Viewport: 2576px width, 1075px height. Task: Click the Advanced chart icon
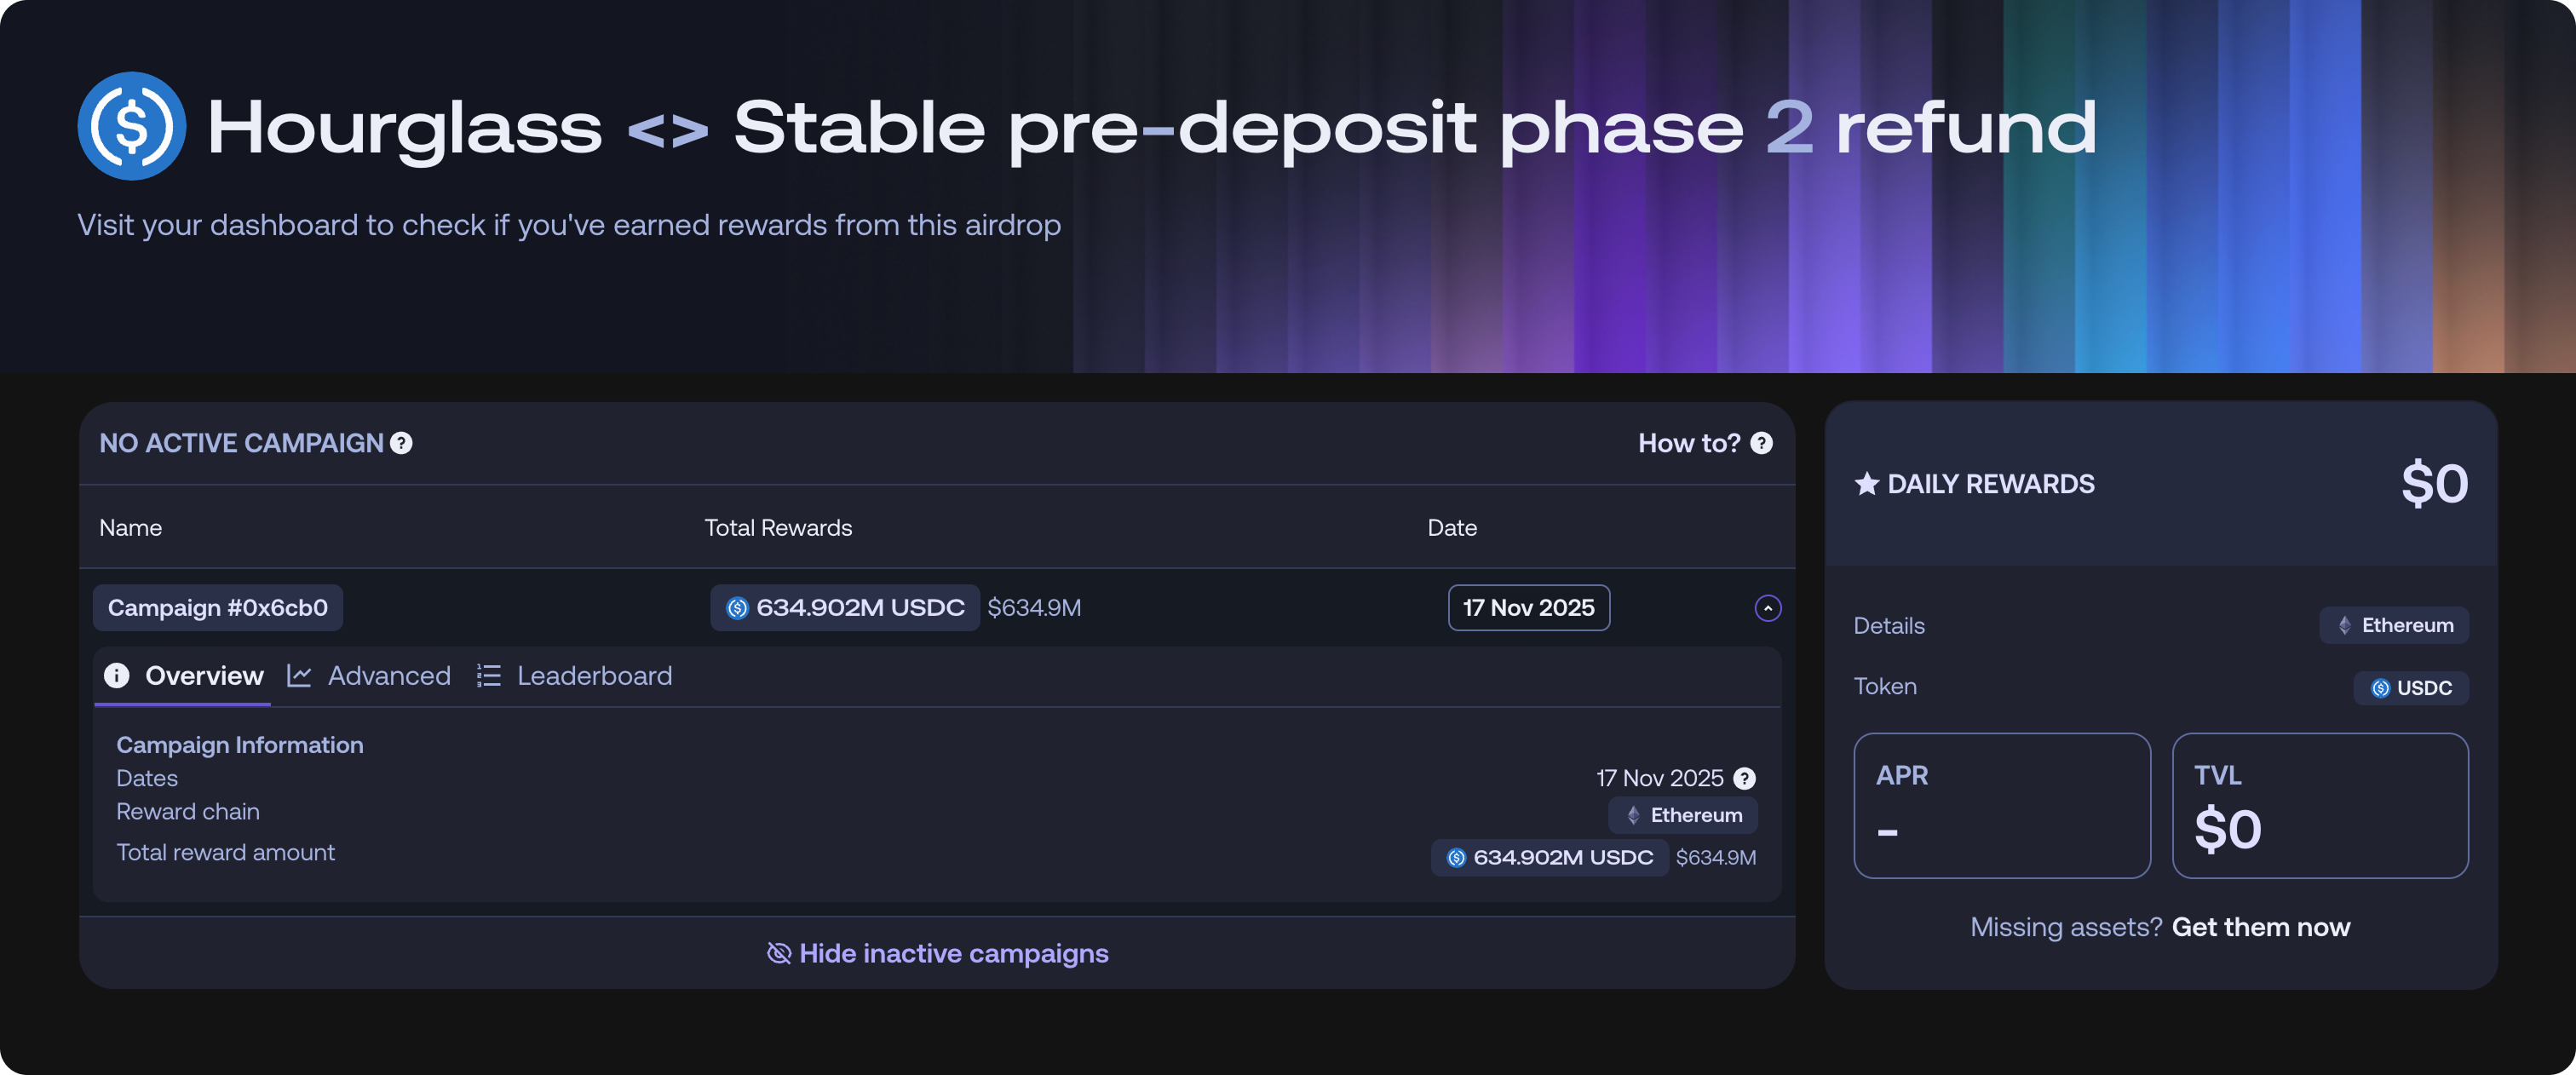[299, 676]
